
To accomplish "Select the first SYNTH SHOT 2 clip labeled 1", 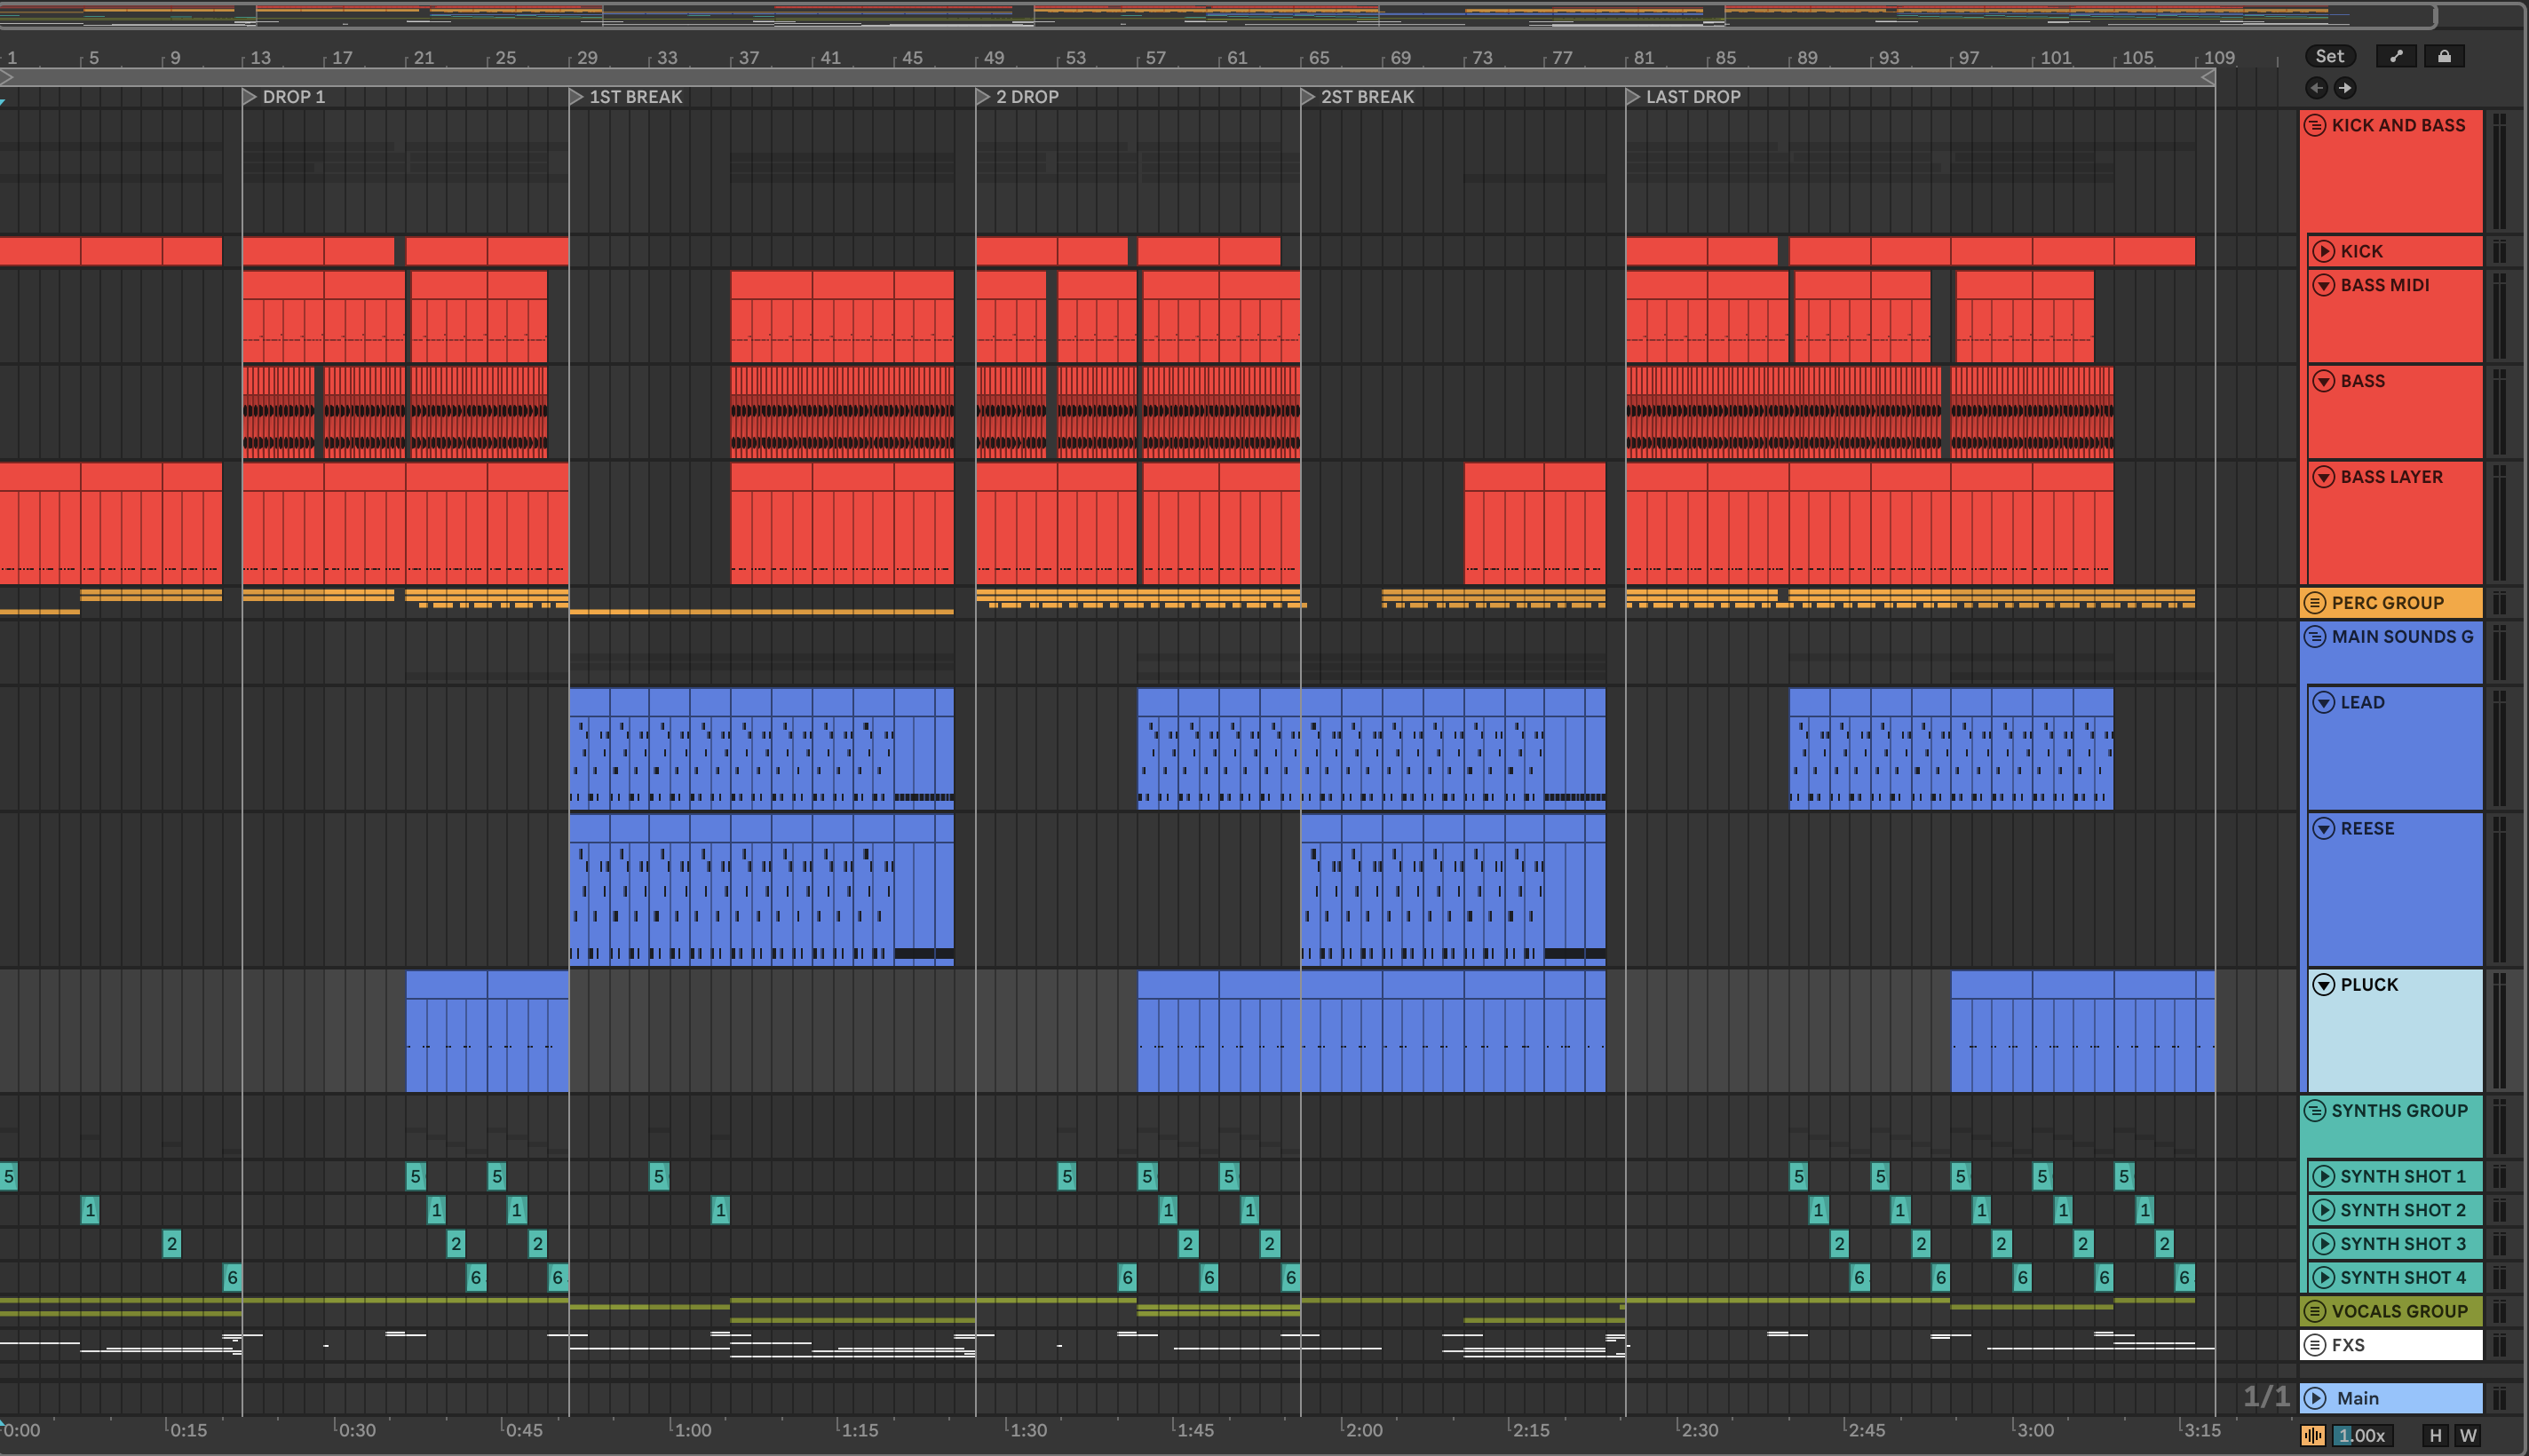I will [90, 1211].
